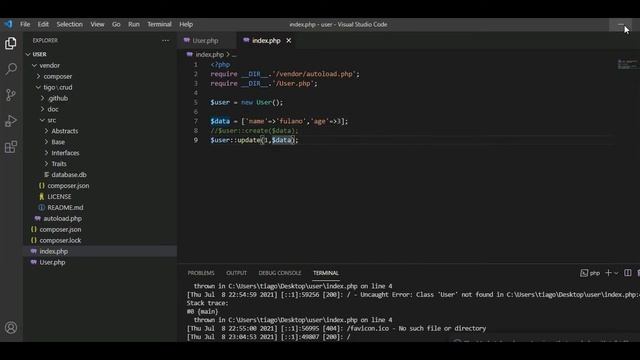
Task: Select the index.php editor tab
Action: (266, 40)
